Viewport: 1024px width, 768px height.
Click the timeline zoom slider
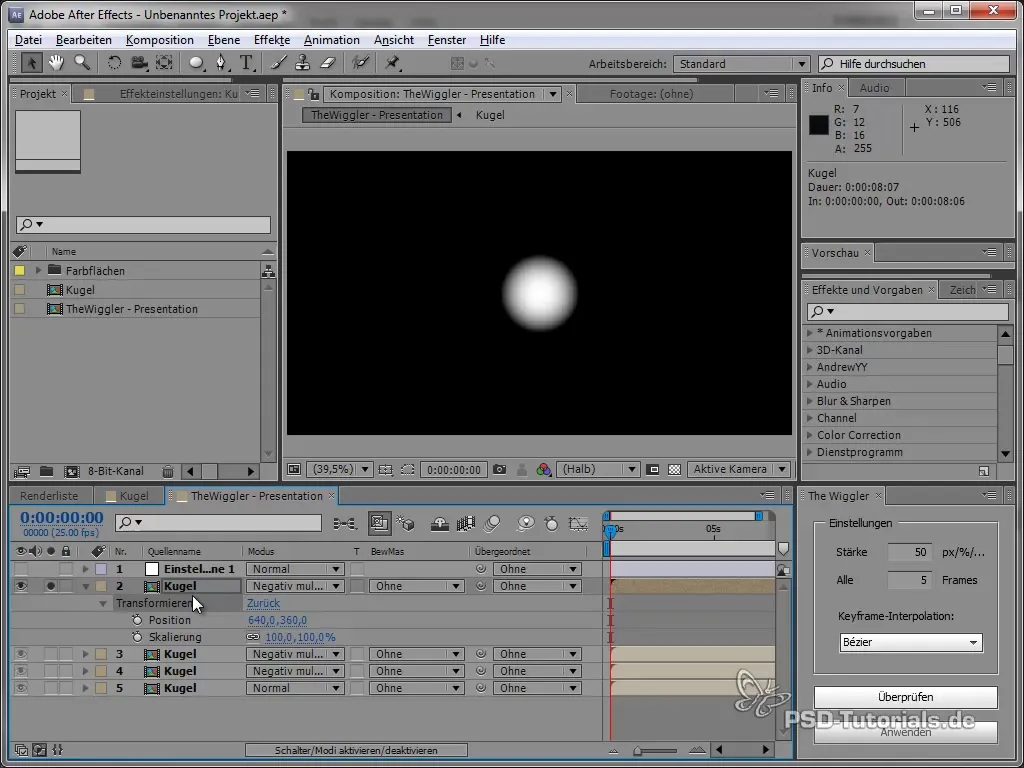coord(654,751)
